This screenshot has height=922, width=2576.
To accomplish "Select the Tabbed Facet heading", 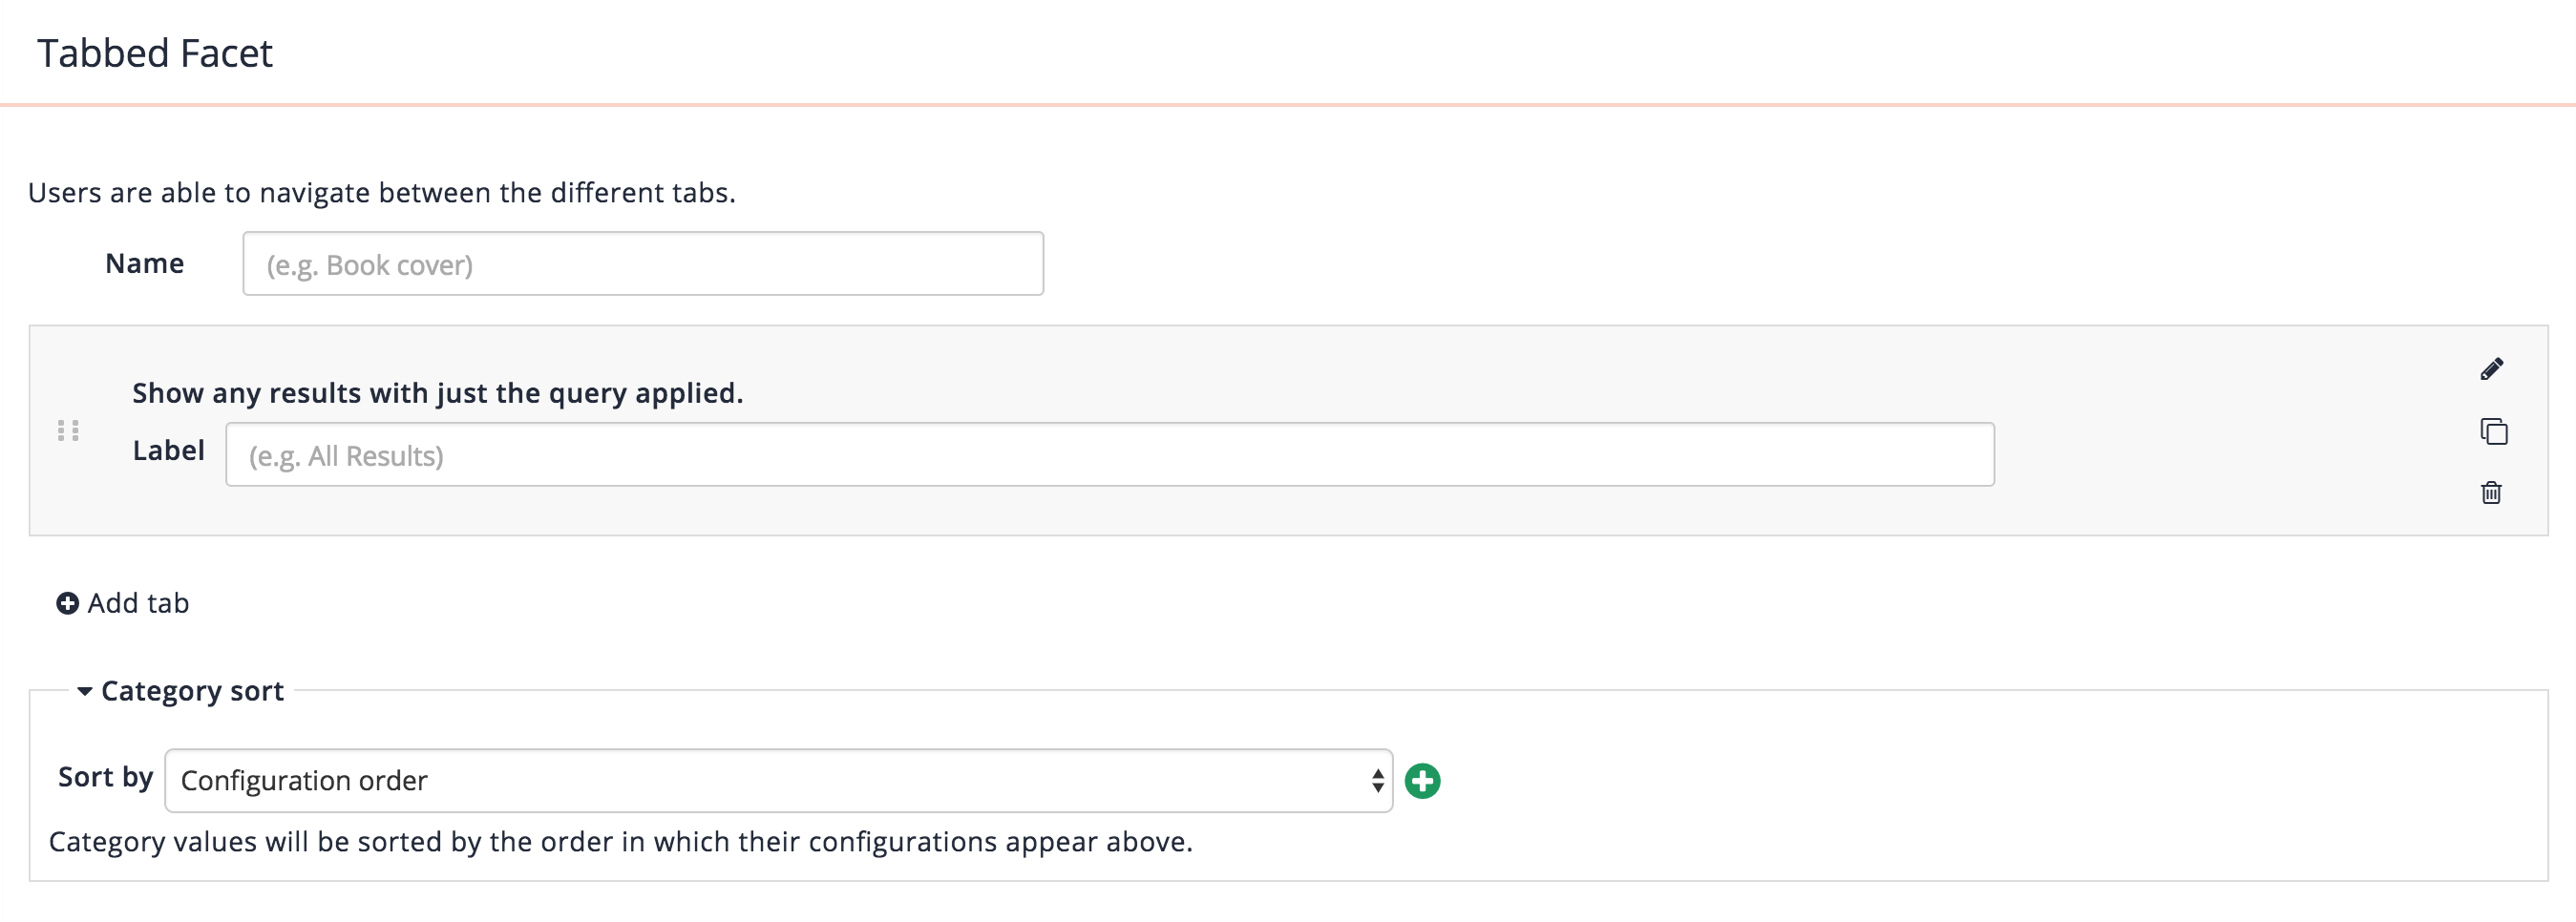I will [154, 53].
